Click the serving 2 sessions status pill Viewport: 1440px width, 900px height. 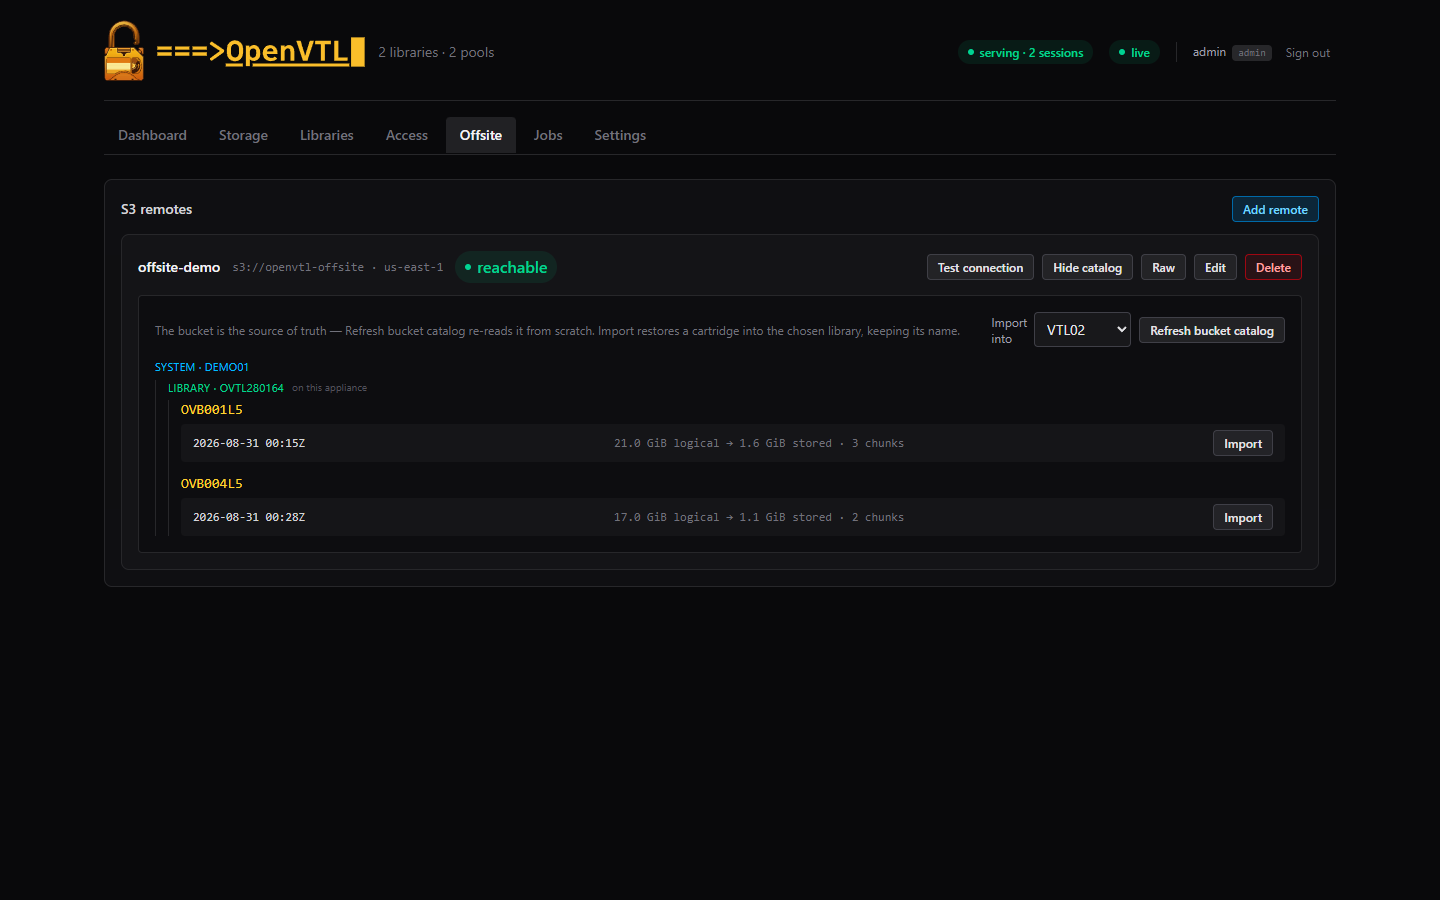(1025, 53)
